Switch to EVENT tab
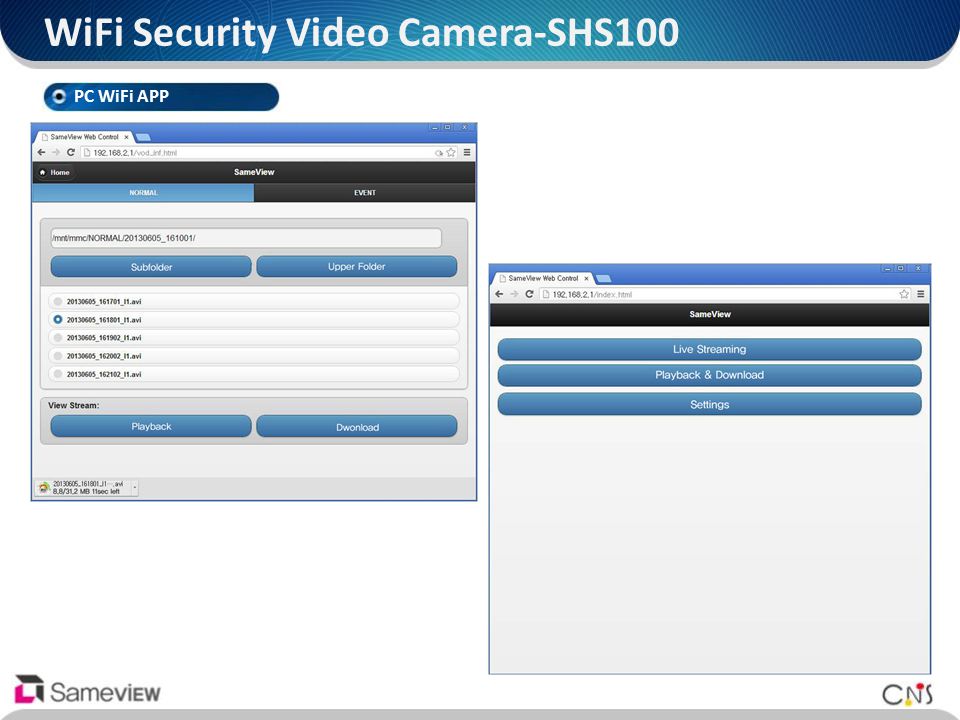960x720 pixels. [x=364, y=192]
